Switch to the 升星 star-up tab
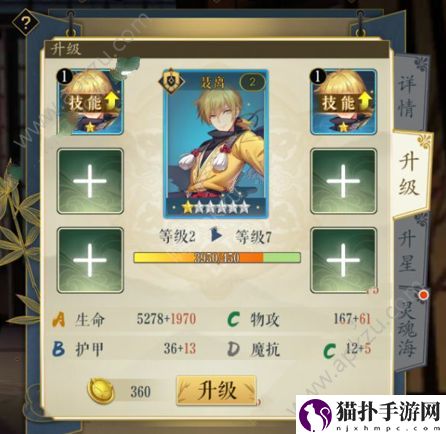This screenshot has width=446, height=434. [407, 251]
